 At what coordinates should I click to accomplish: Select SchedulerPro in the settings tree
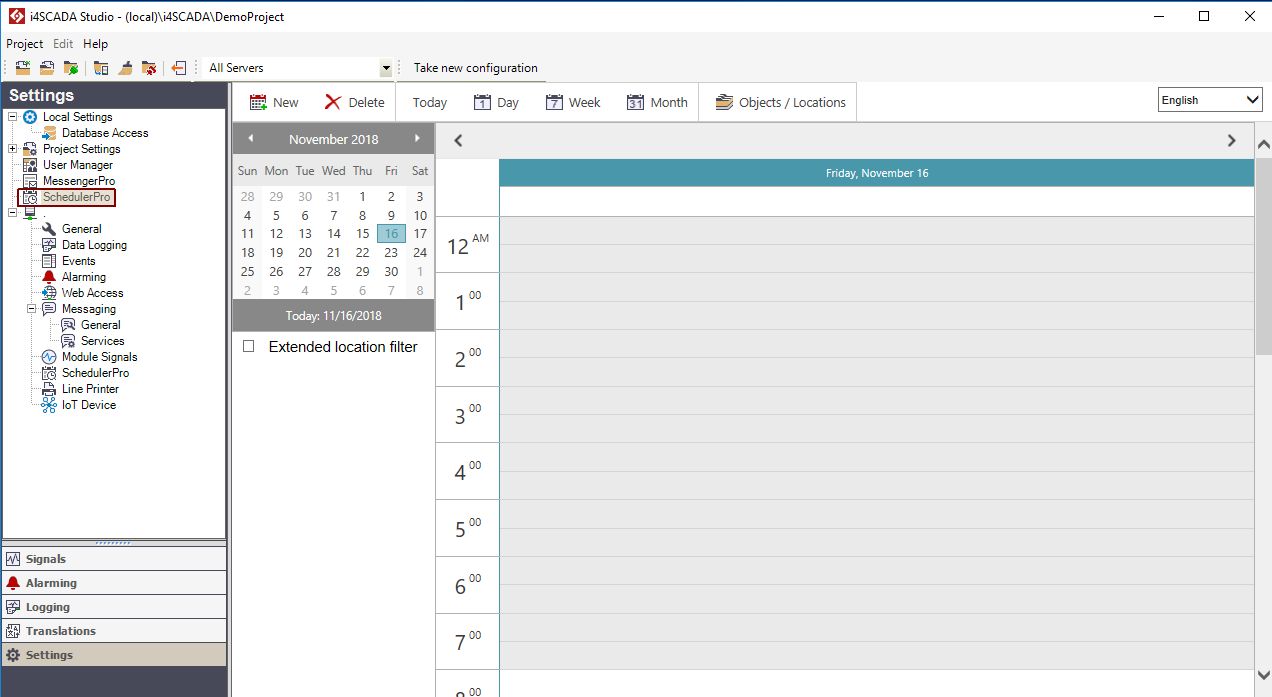point(76,197)
